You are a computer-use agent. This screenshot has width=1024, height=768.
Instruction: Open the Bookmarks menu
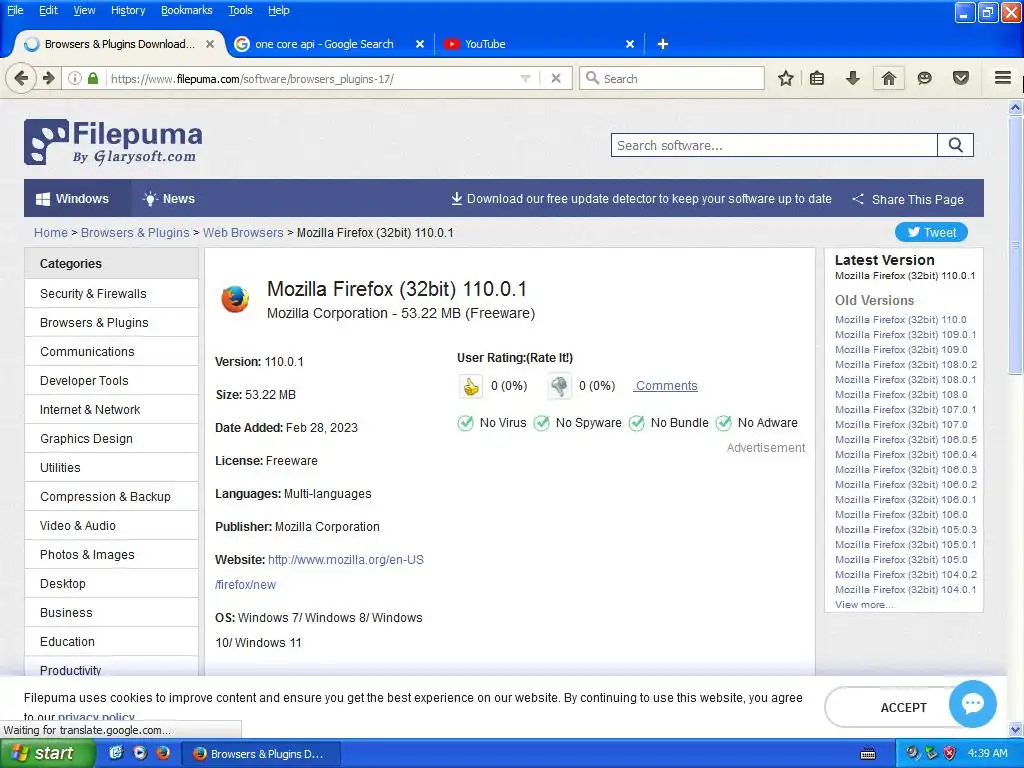[x=187, y=10]
